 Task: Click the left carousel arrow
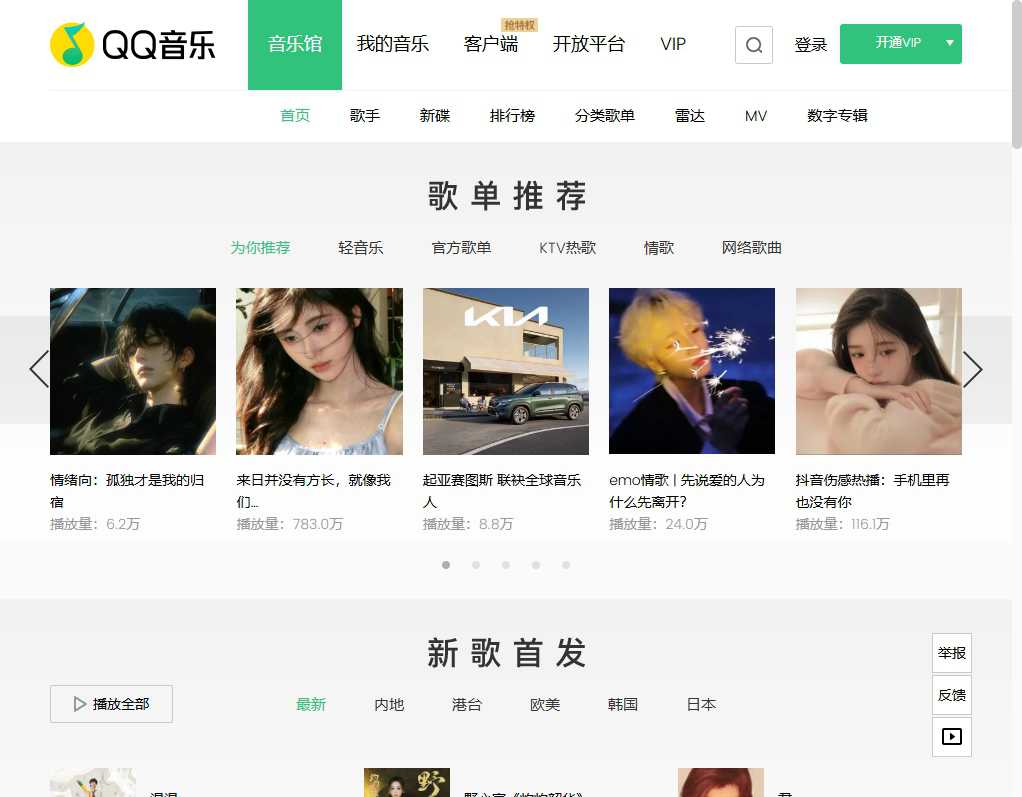39,369
